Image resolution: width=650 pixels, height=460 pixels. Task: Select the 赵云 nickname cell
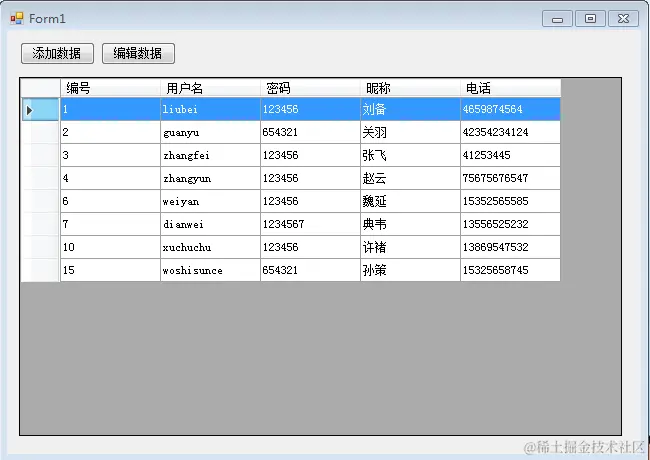coord(410,179)
